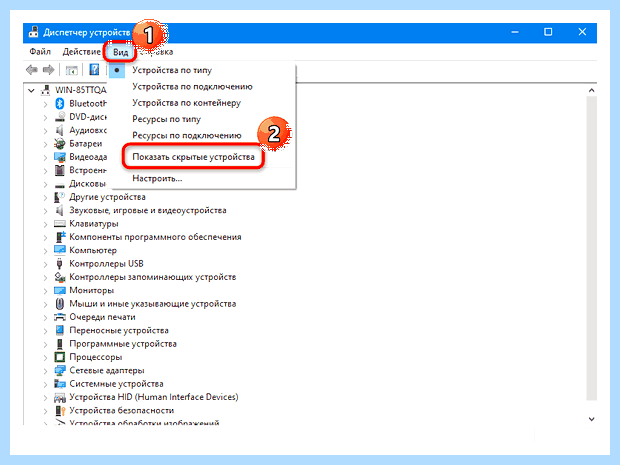
Task: Select Контроллеры запоминающих устройств row
Action: point(153,277)
